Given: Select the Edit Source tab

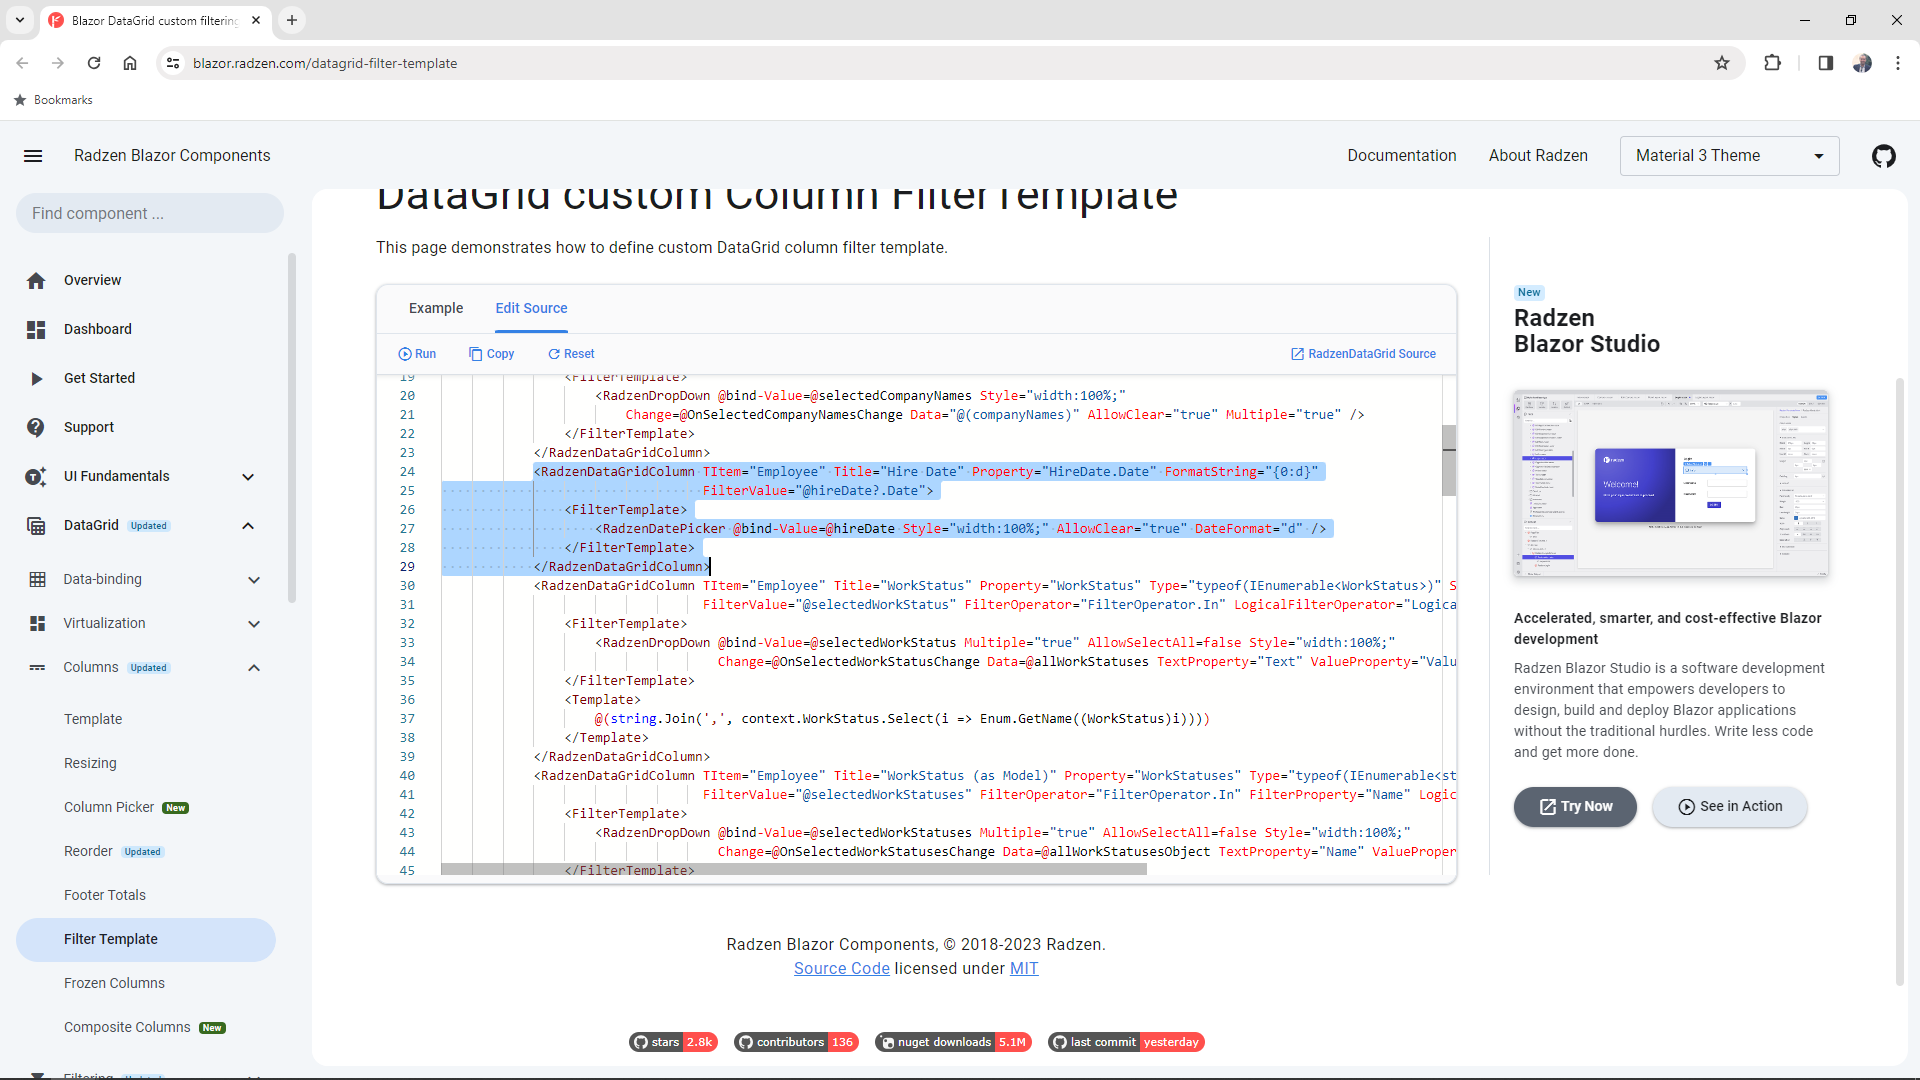Looking at the screenshot, I should tap(531, 308).
